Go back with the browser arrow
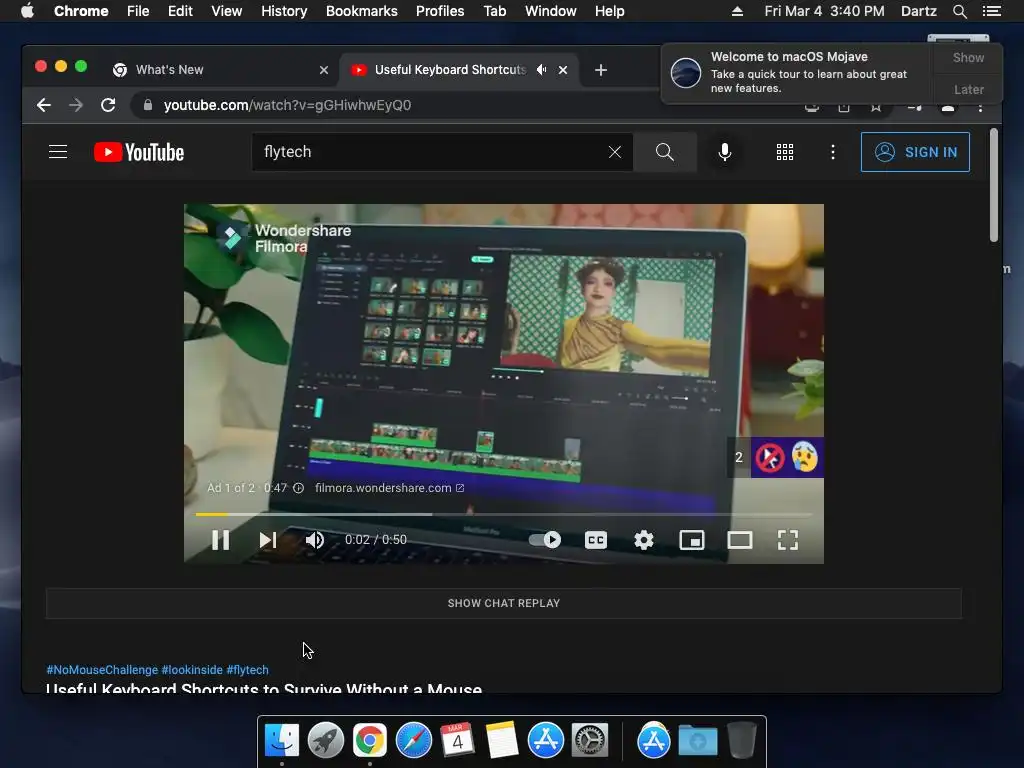 44,105
